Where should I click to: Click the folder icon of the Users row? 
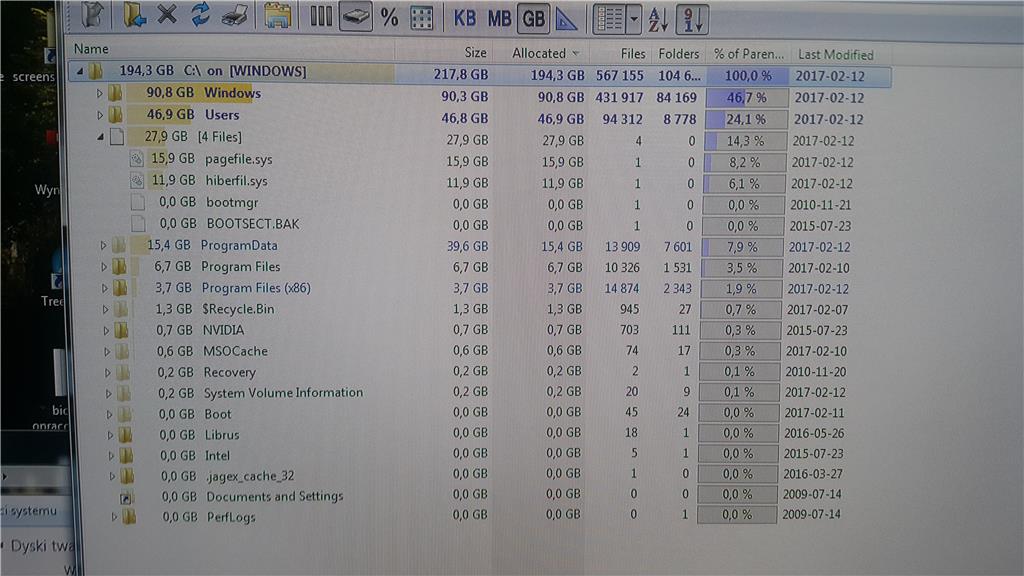[116, 115]
